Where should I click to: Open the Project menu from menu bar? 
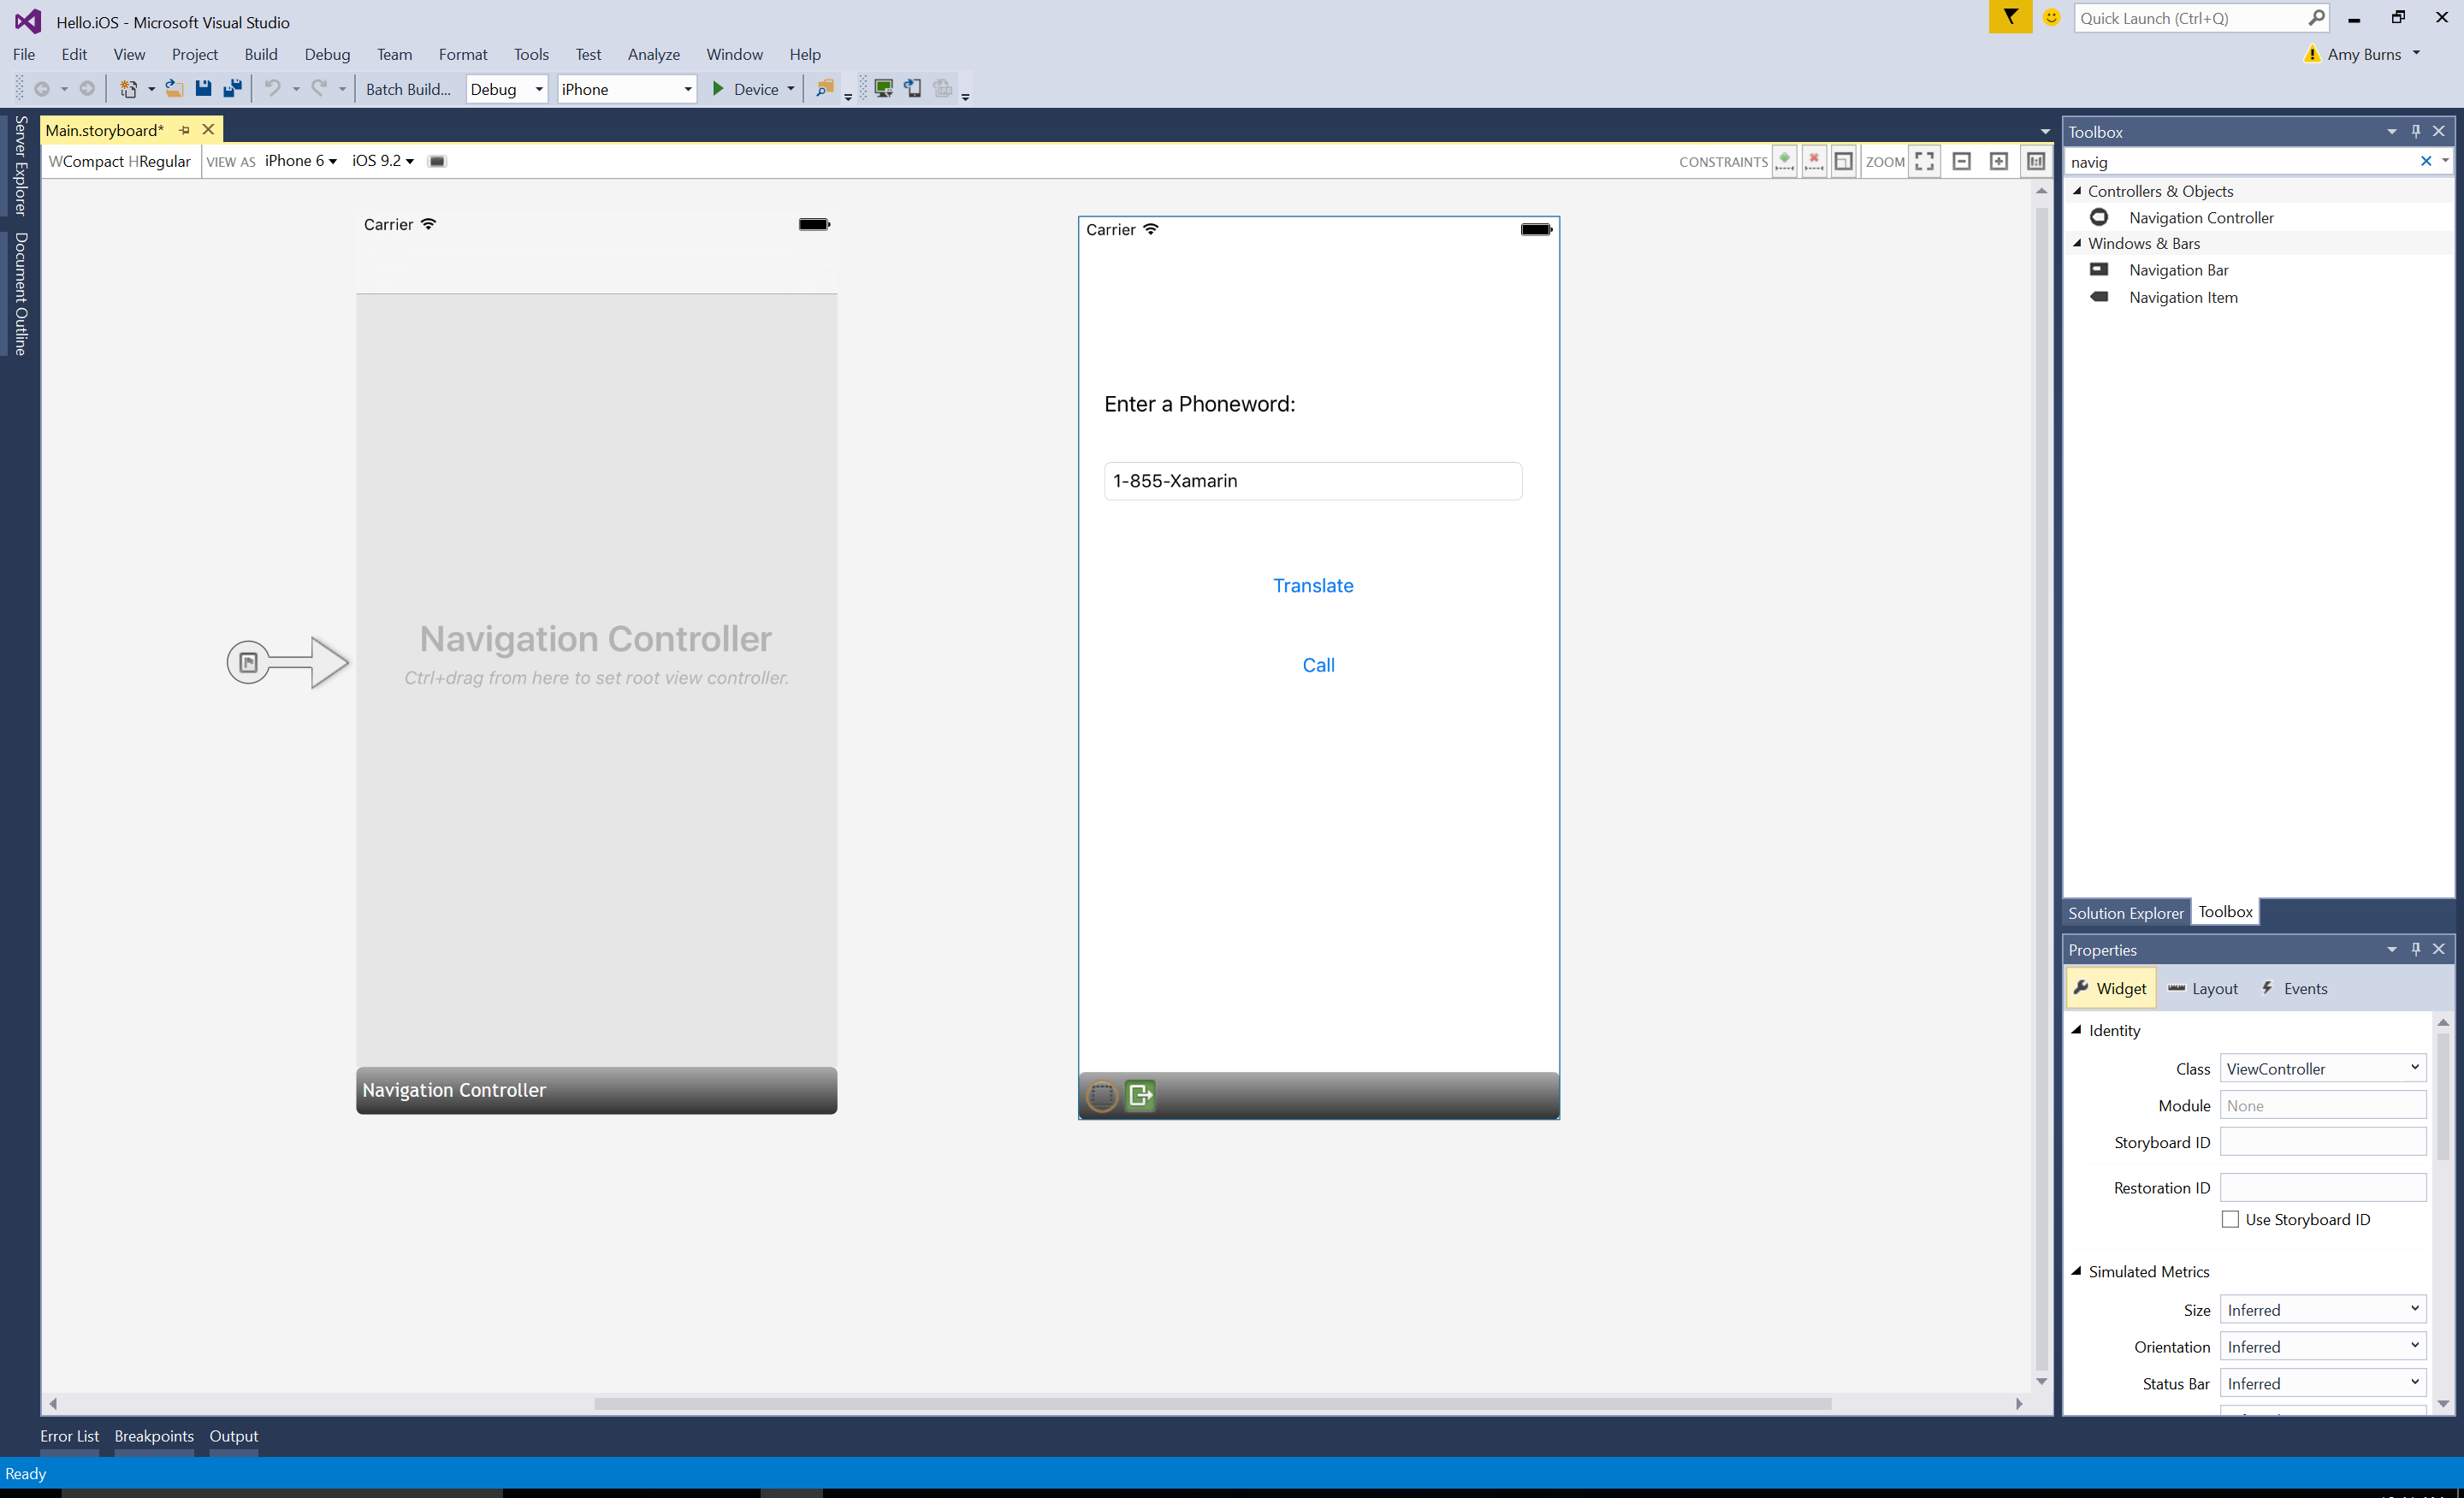pyautogui.click(x=192, y=53)
